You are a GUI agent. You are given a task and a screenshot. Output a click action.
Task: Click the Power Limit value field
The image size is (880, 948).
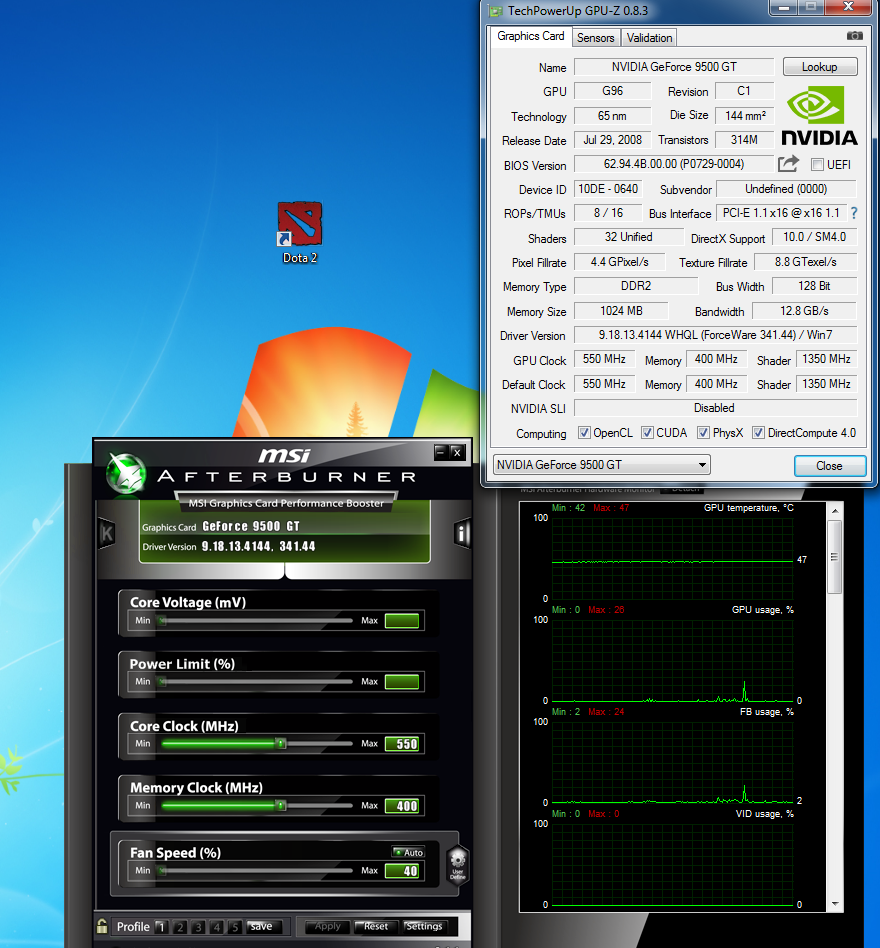402,681
